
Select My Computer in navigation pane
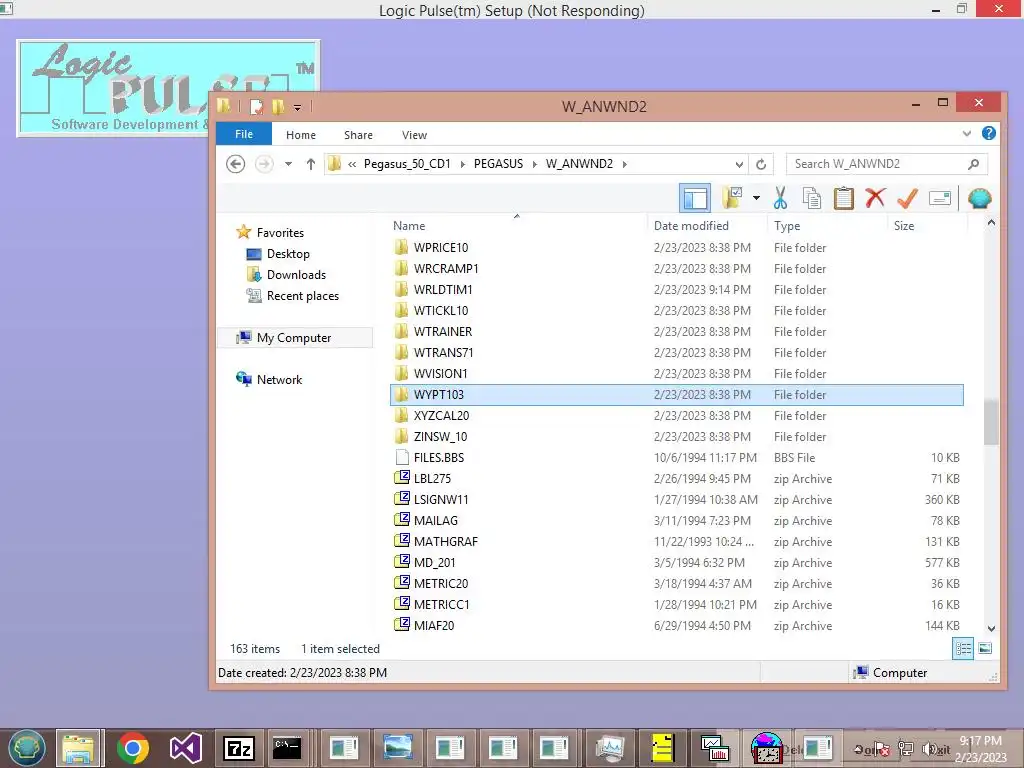(x=294, y=338)
